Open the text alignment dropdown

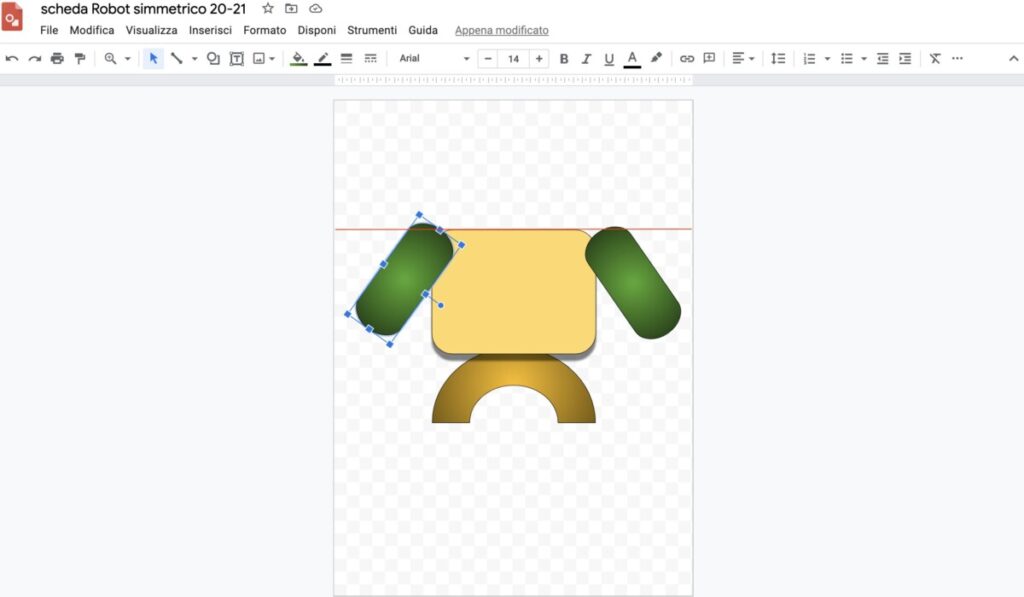pyautogui.click(x=743, y=59)
